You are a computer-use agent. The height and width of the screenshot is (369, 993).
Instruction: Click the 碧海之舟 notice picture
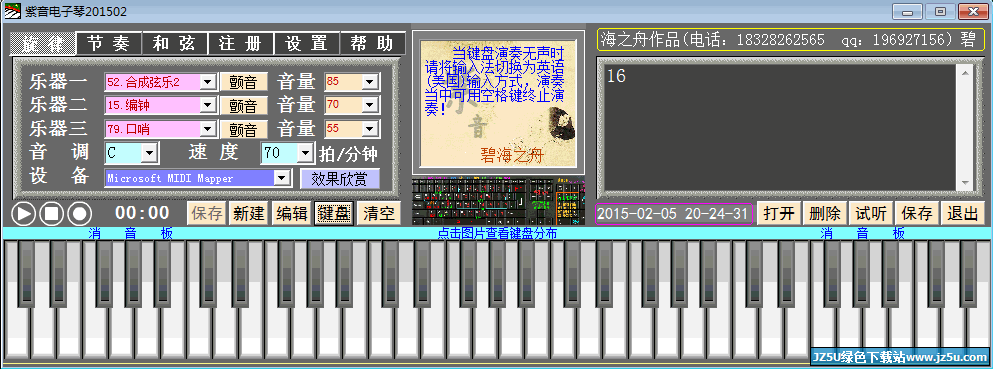[x=498, y=103]
